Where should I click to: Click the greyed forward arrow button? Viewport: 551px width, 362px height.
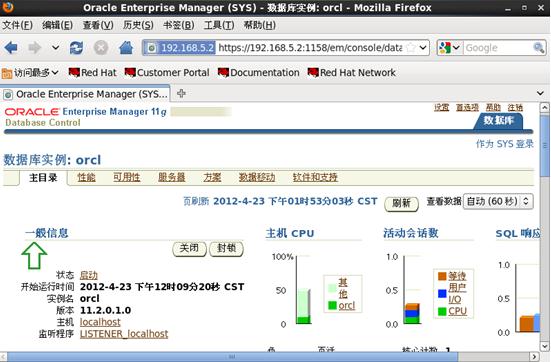tap(34, 47)
